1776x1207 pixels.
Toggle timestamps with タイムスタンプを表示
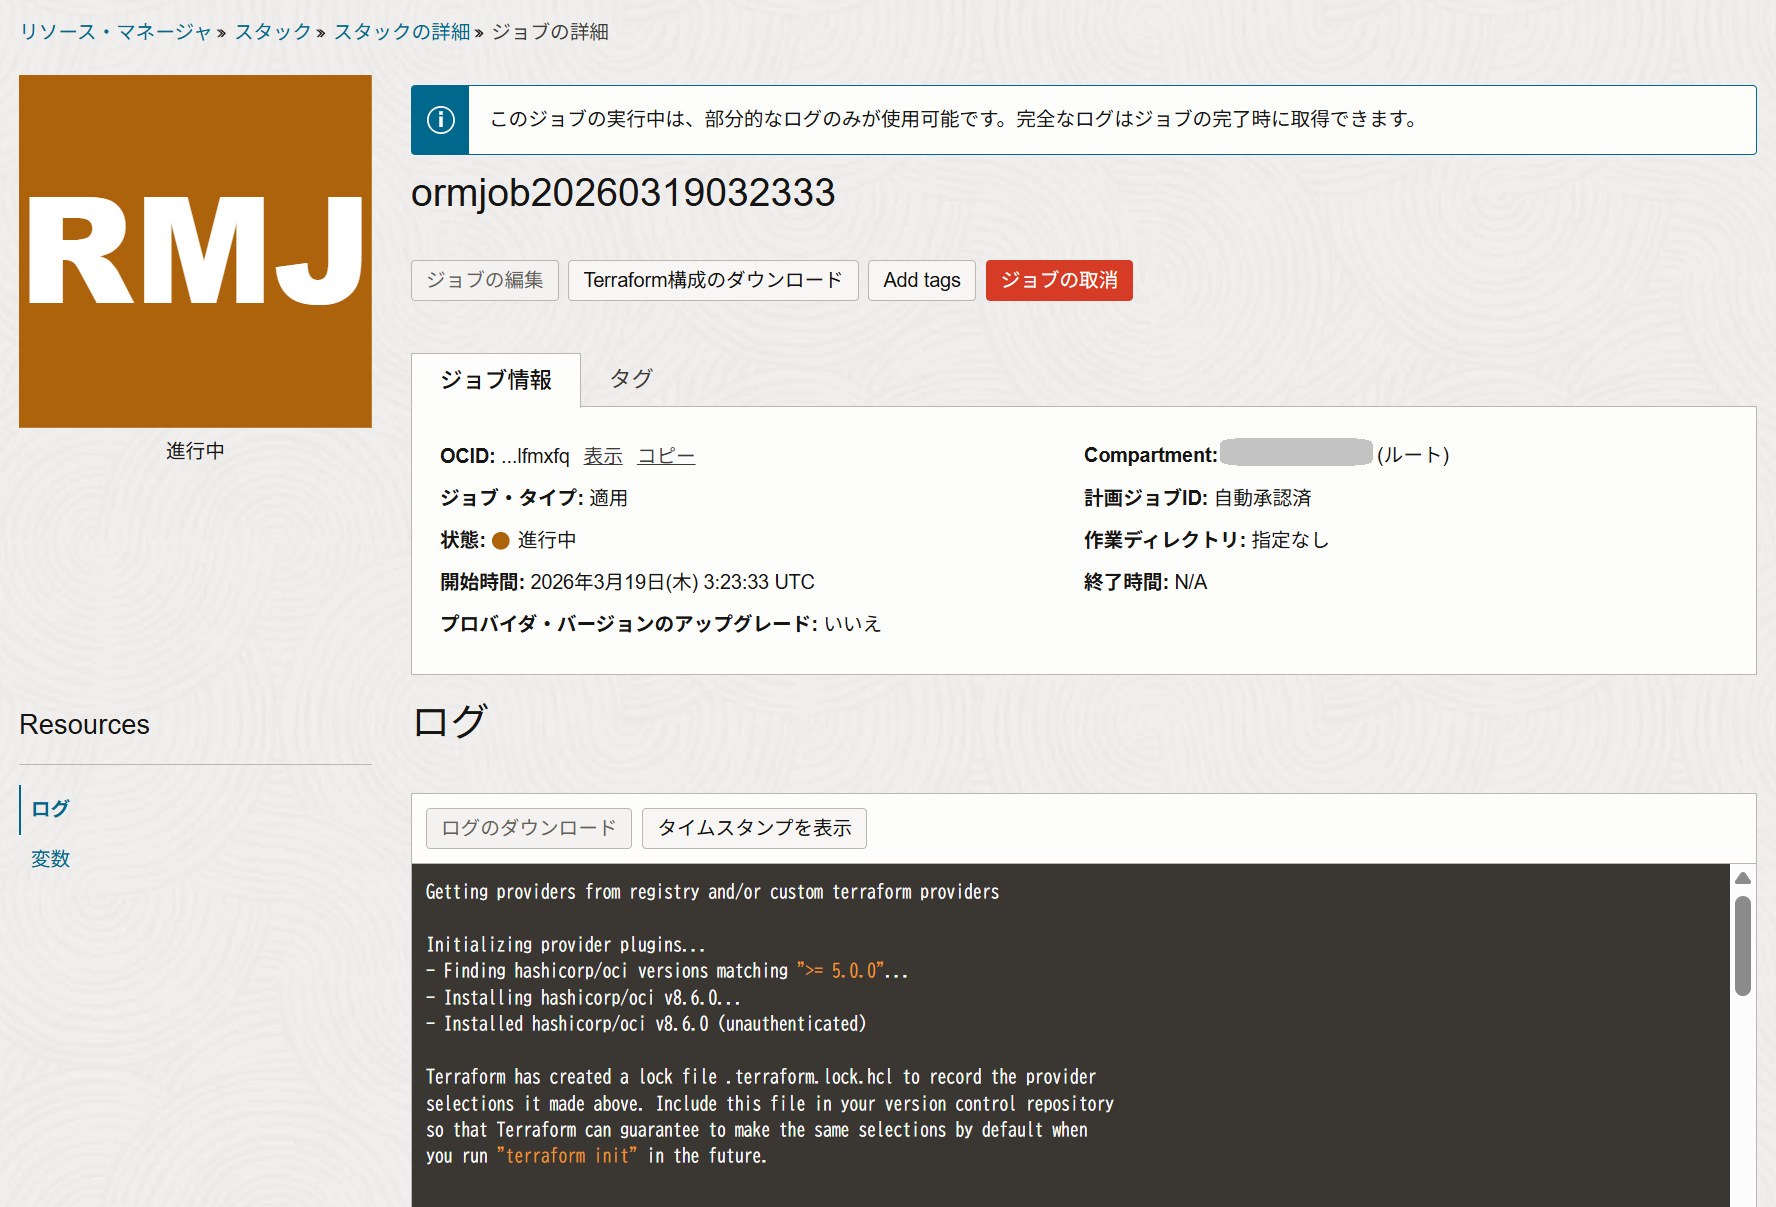(x=754, y=828)
